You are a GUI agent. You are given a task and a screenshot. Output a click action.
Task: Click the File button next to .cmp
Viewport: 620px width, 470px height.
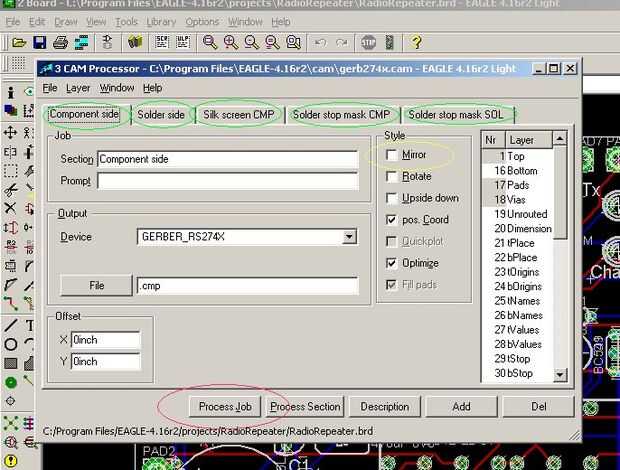pos(96,285)
